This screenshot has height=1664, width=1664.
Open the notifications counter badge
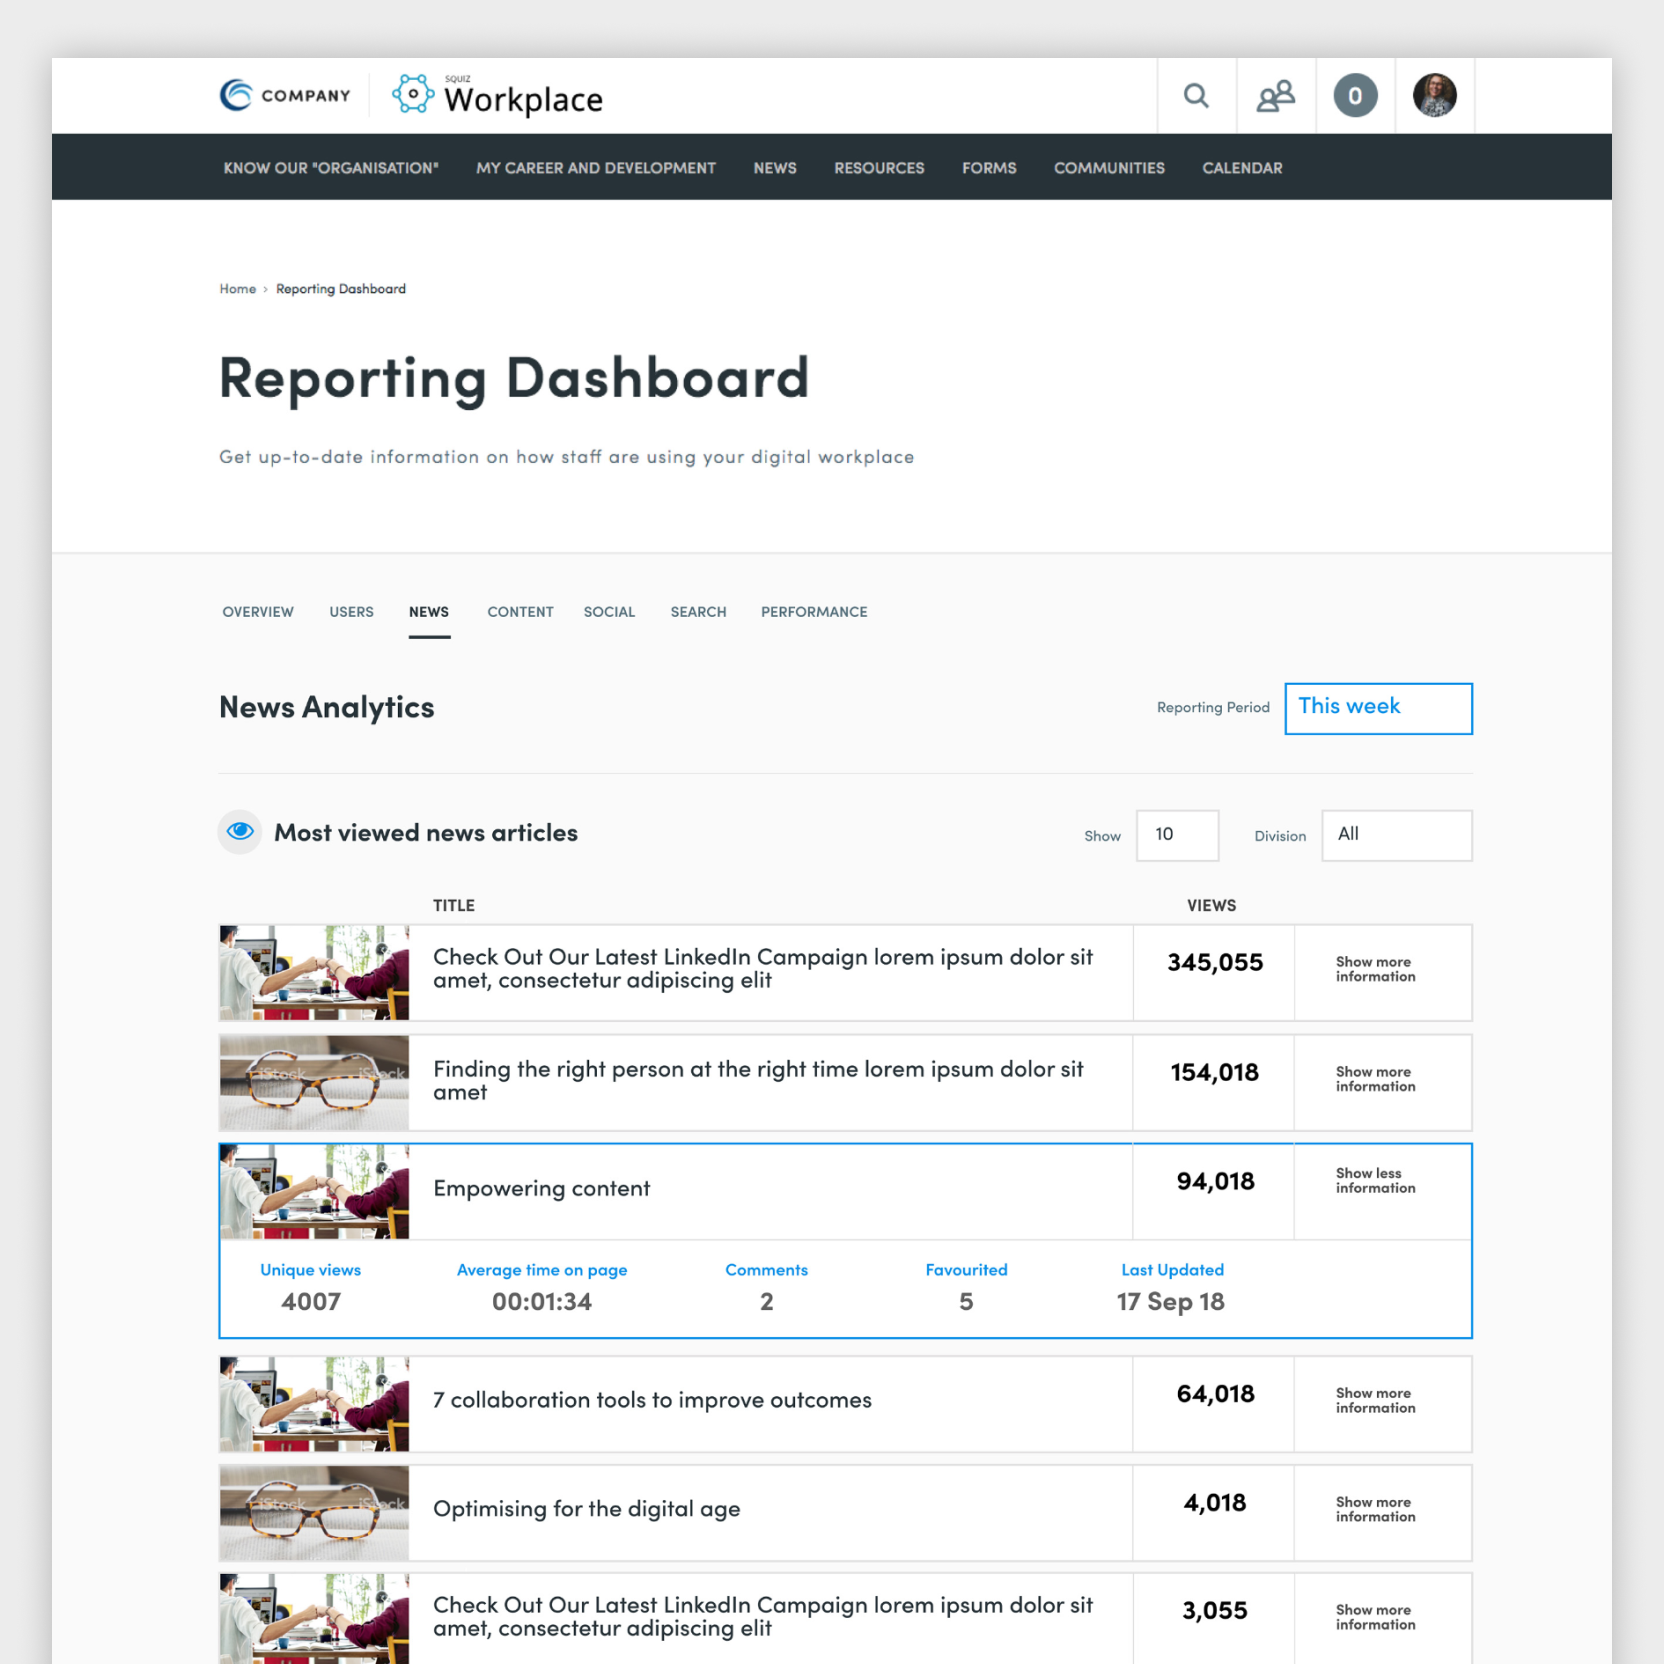coord(1355,96)
